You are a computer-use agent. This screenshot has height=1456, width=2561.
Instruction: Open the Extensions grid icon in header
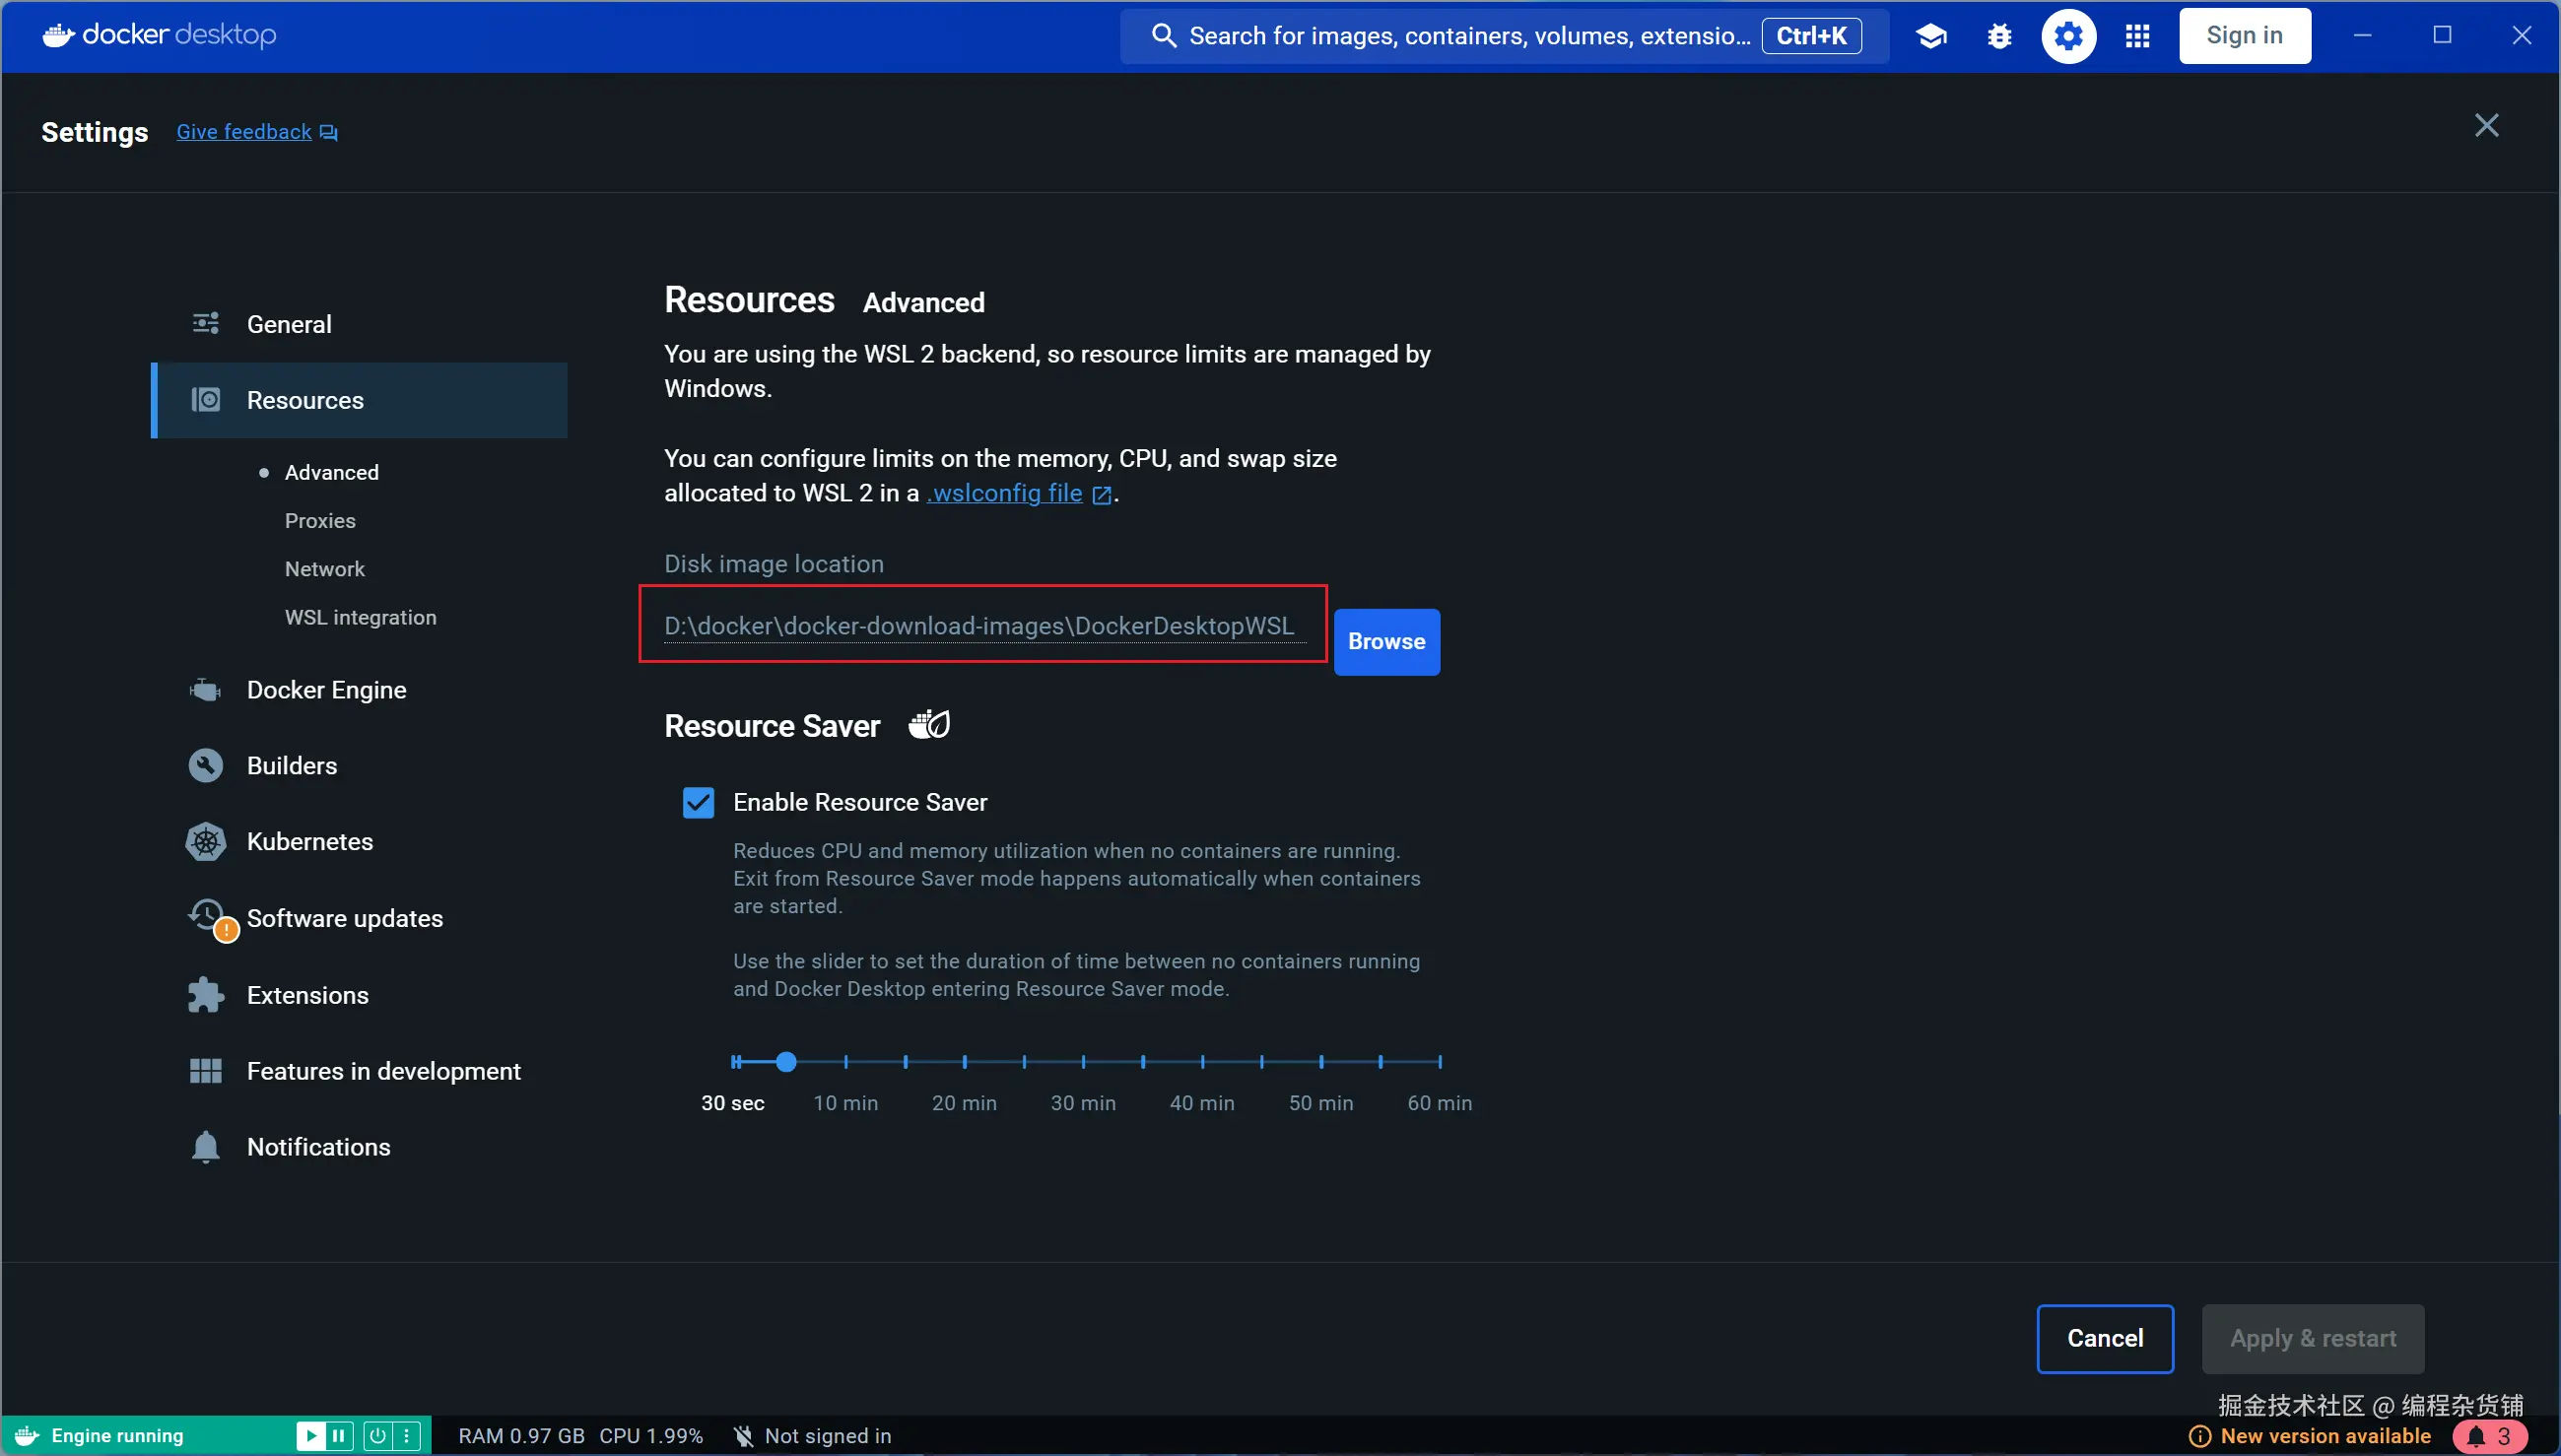point(2137,36)
